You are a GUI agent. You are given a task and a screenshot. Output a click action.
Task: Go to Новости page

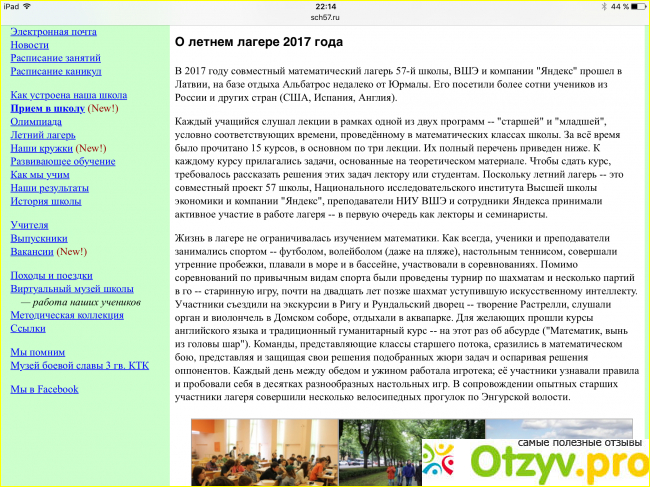point(29,45)
